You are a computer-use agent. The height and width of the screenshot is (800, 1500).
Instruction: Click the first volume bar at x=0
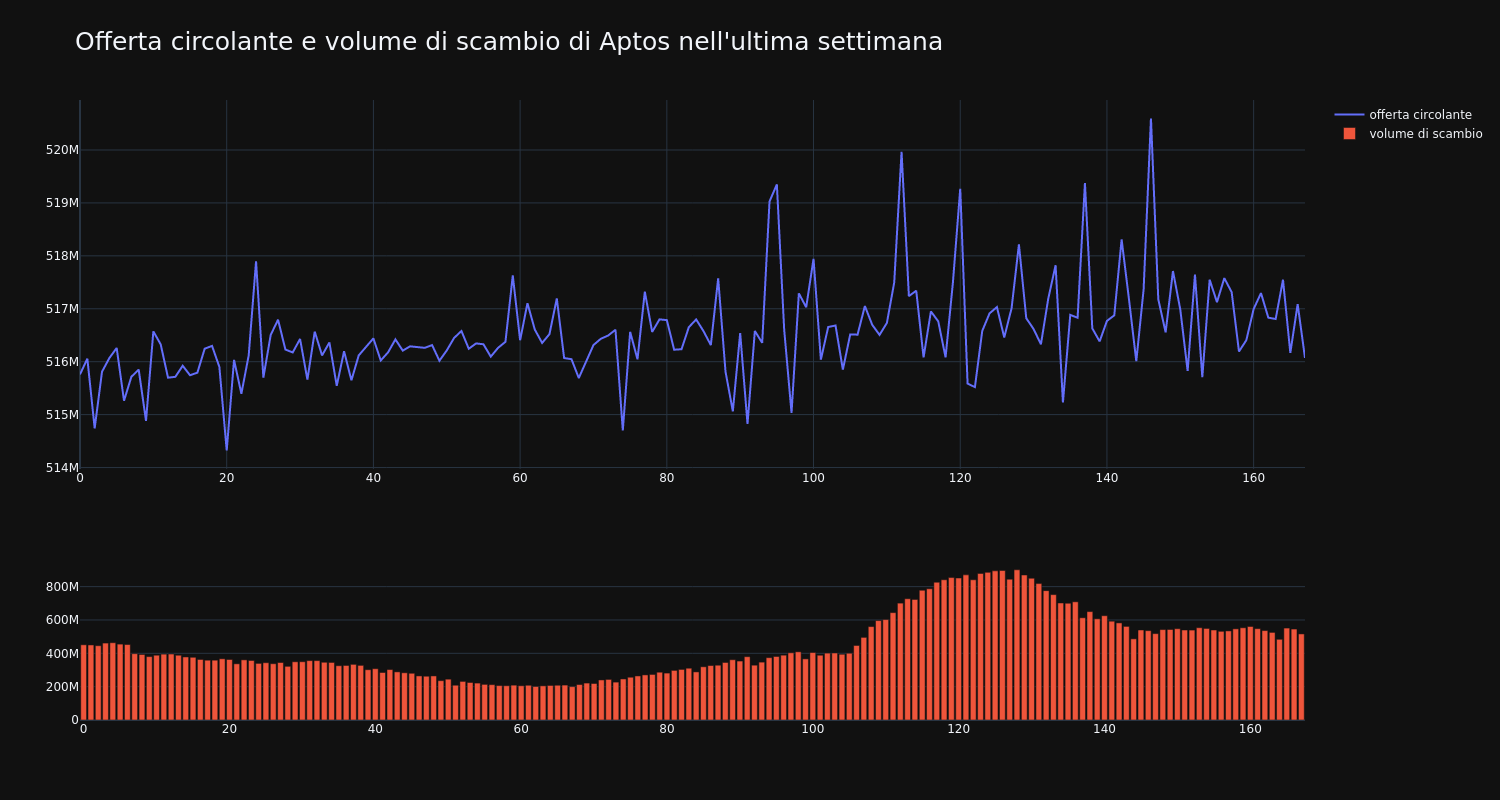tap(83, 682)
